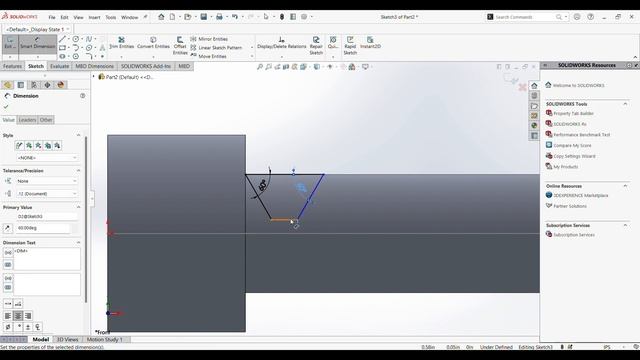Open the File menu

(52, 18)
